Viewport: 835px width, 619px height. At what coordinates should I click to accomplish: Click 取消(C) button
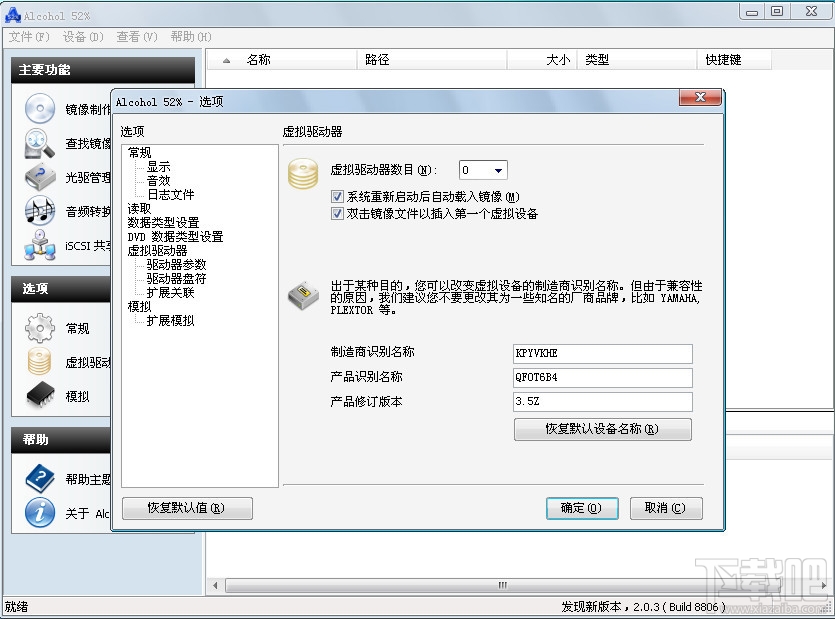666,508
